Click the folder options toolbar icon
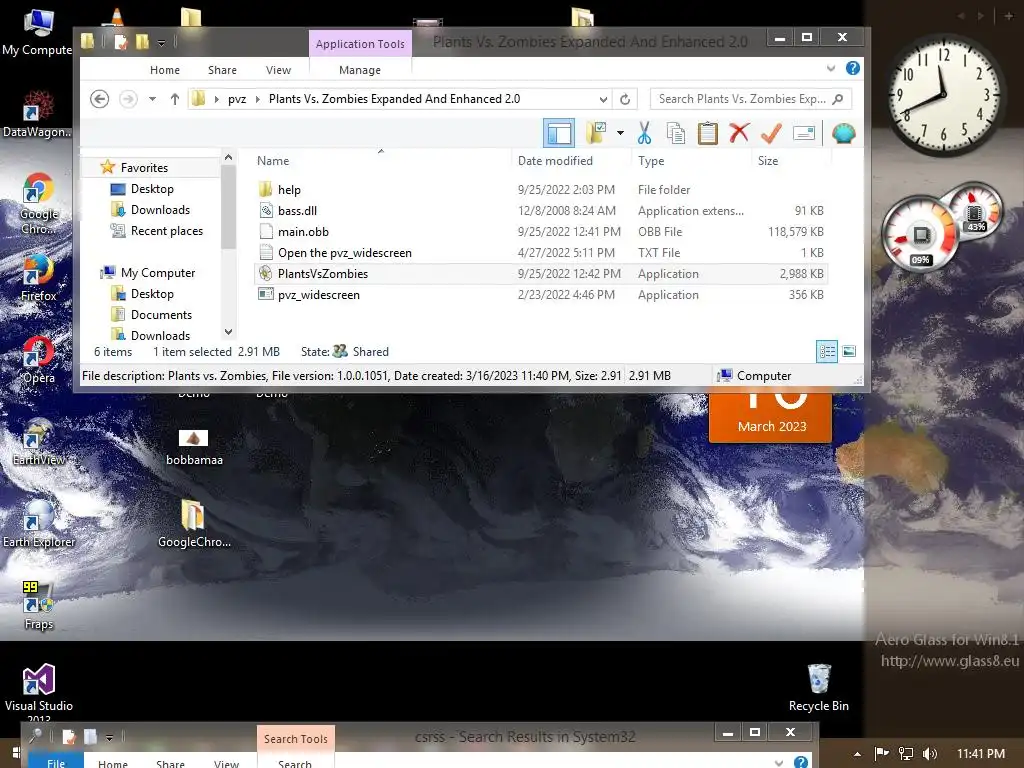The height and width of the screenshot is (768, 1024). (596, 133)
